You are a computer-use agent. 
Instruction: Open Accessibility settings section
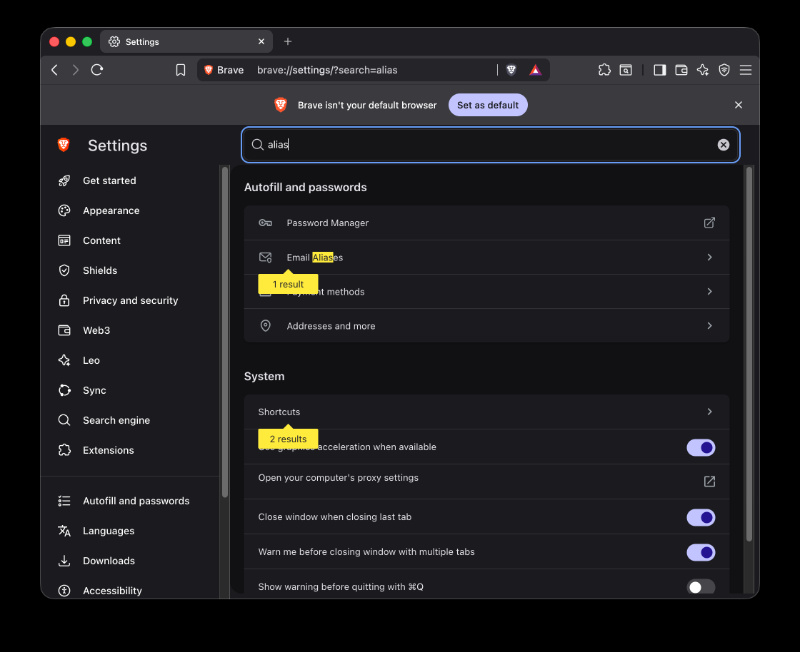(112, 591)
